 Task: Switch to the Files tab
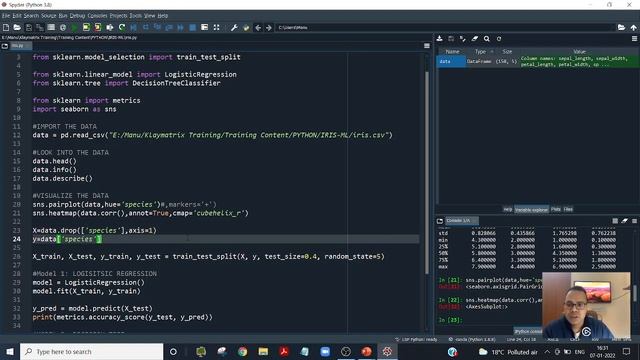pyautogui.click(x=568, y=209)
